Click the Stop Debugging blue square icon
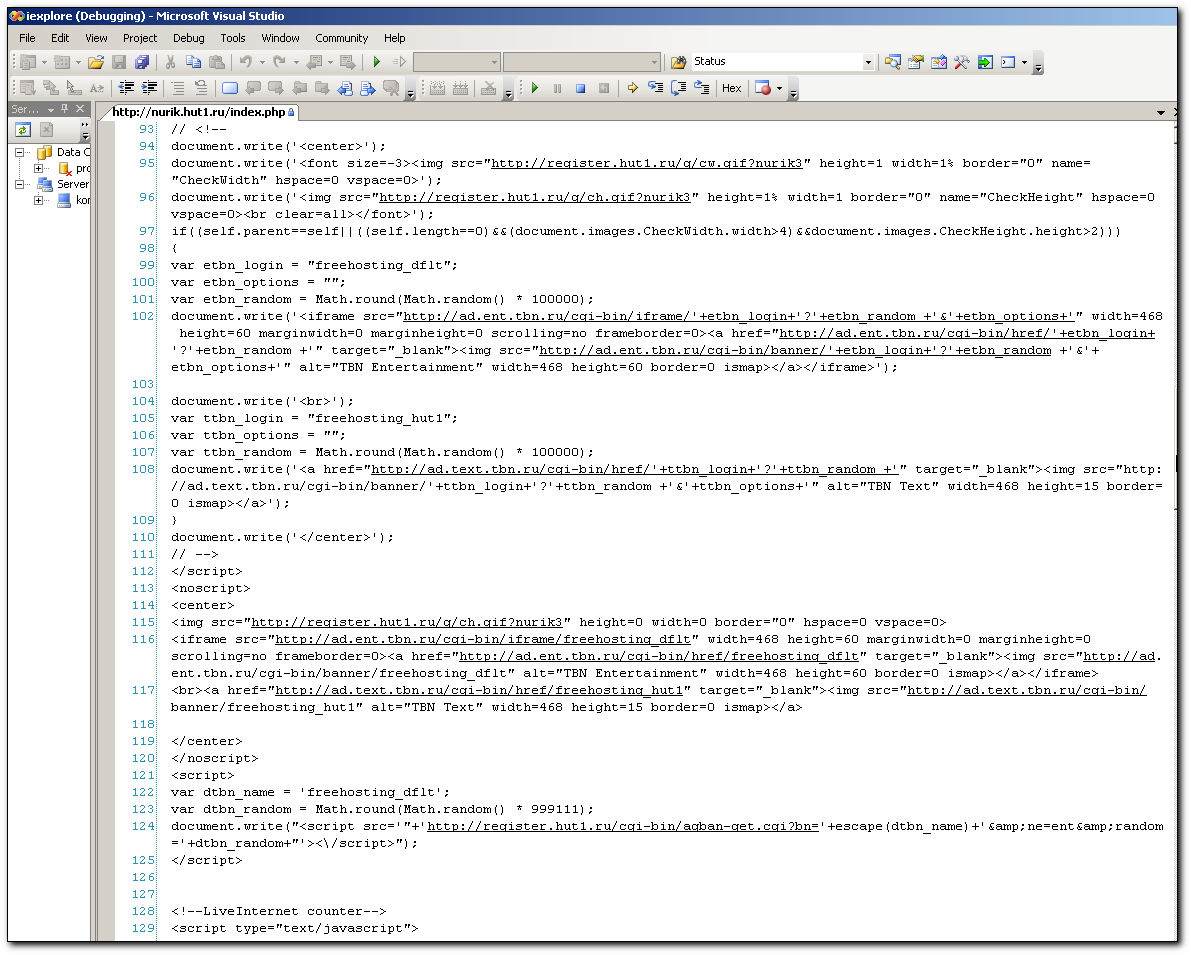This screenshot has width=1191, height=955. [580, 88]
